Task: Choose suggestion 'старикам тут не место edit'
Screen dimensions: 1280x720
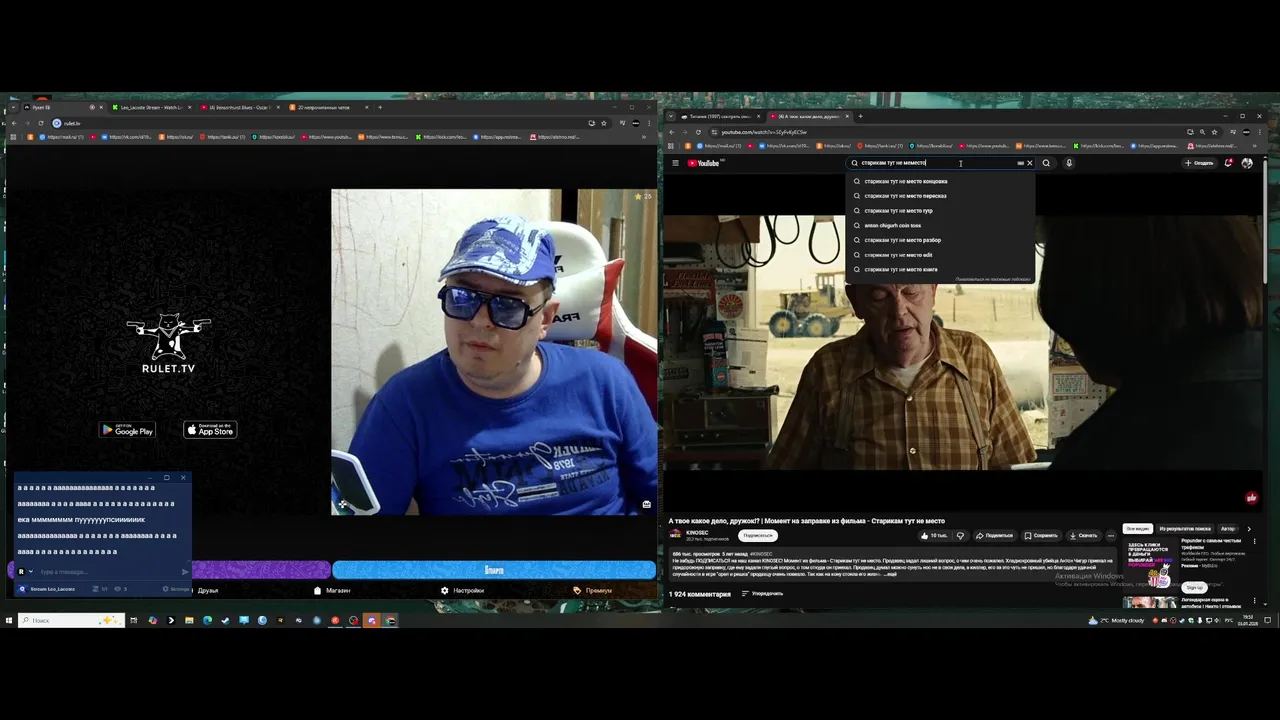Action: click(940, 255)
